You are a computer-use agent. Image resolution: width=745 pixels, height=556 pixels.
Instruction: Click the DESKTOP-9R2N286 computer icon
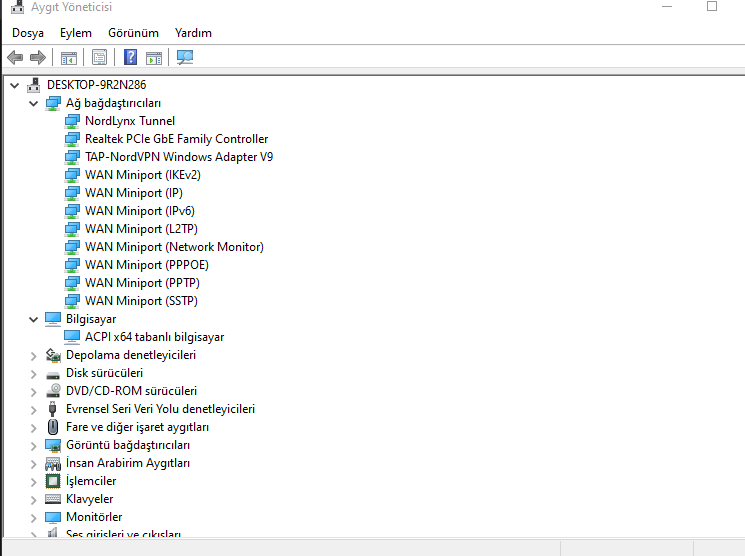[x=34, y=85]
